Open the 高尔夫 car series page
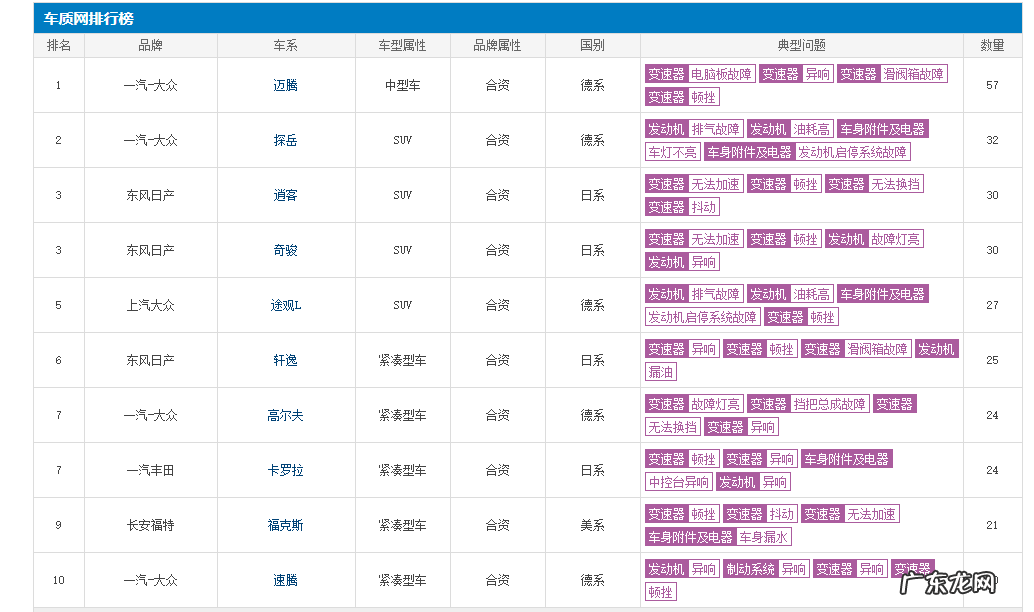The image size is (1034, 612). [287, 415]
